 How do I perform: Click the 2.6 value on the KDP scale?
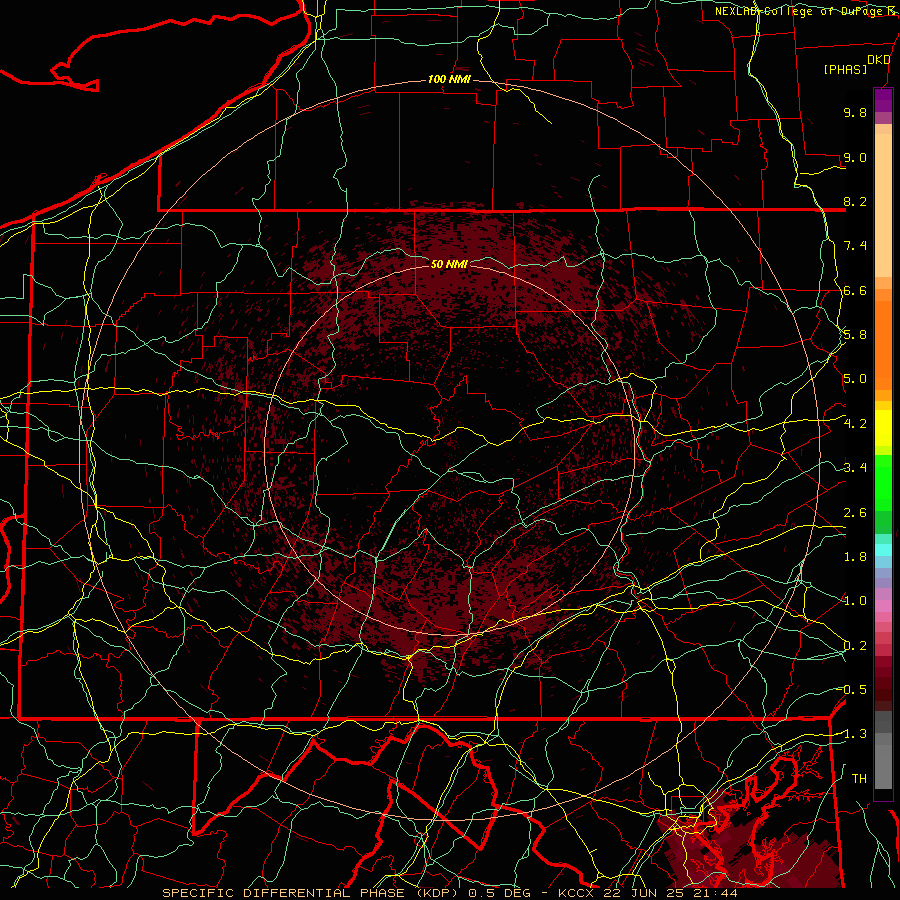coord(855,513)
